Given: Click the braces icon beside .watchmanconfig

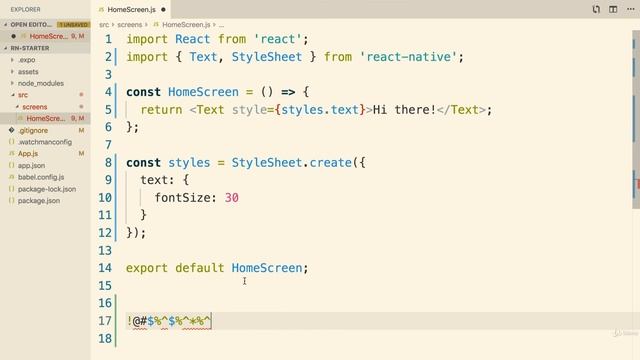Looking at the screenshot, I should pos(11,142).
